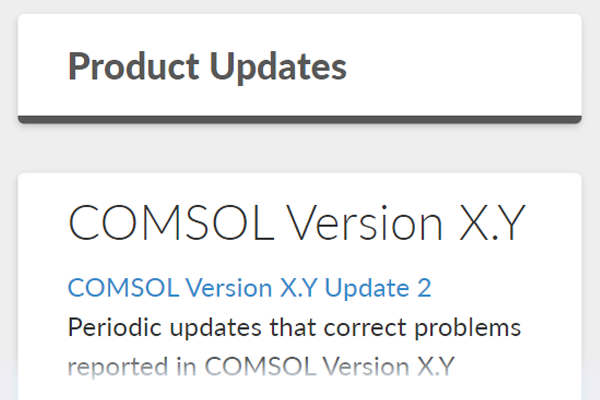This screenshot has height=400, width=600.
Task: Click the 'Periodic updates that correct problems' text
Action: pos(295,328)
